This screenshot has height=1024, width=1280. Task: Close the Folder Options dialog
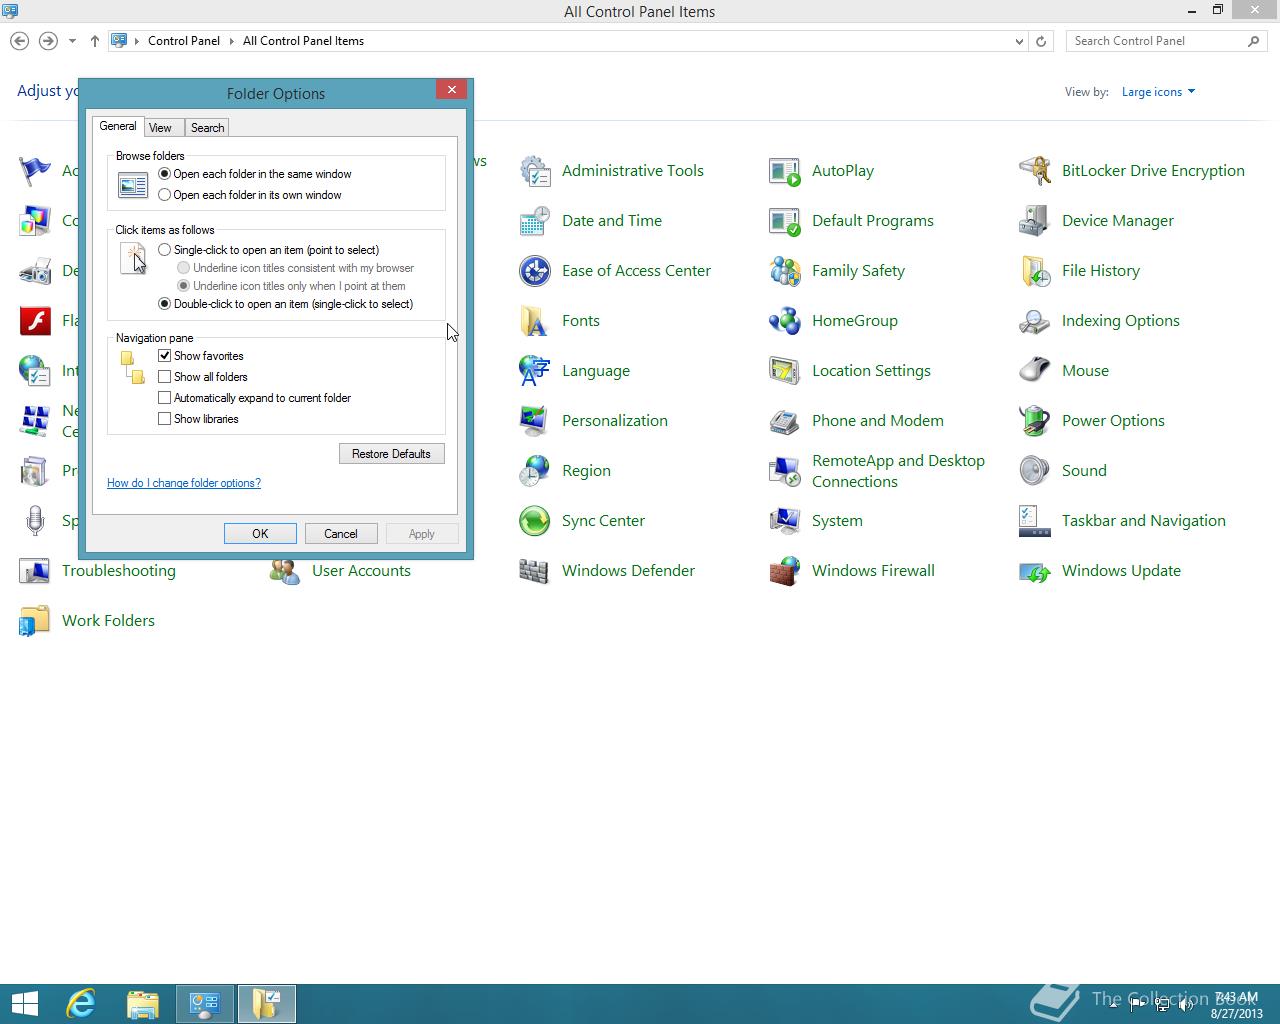[x=451, y=90]
